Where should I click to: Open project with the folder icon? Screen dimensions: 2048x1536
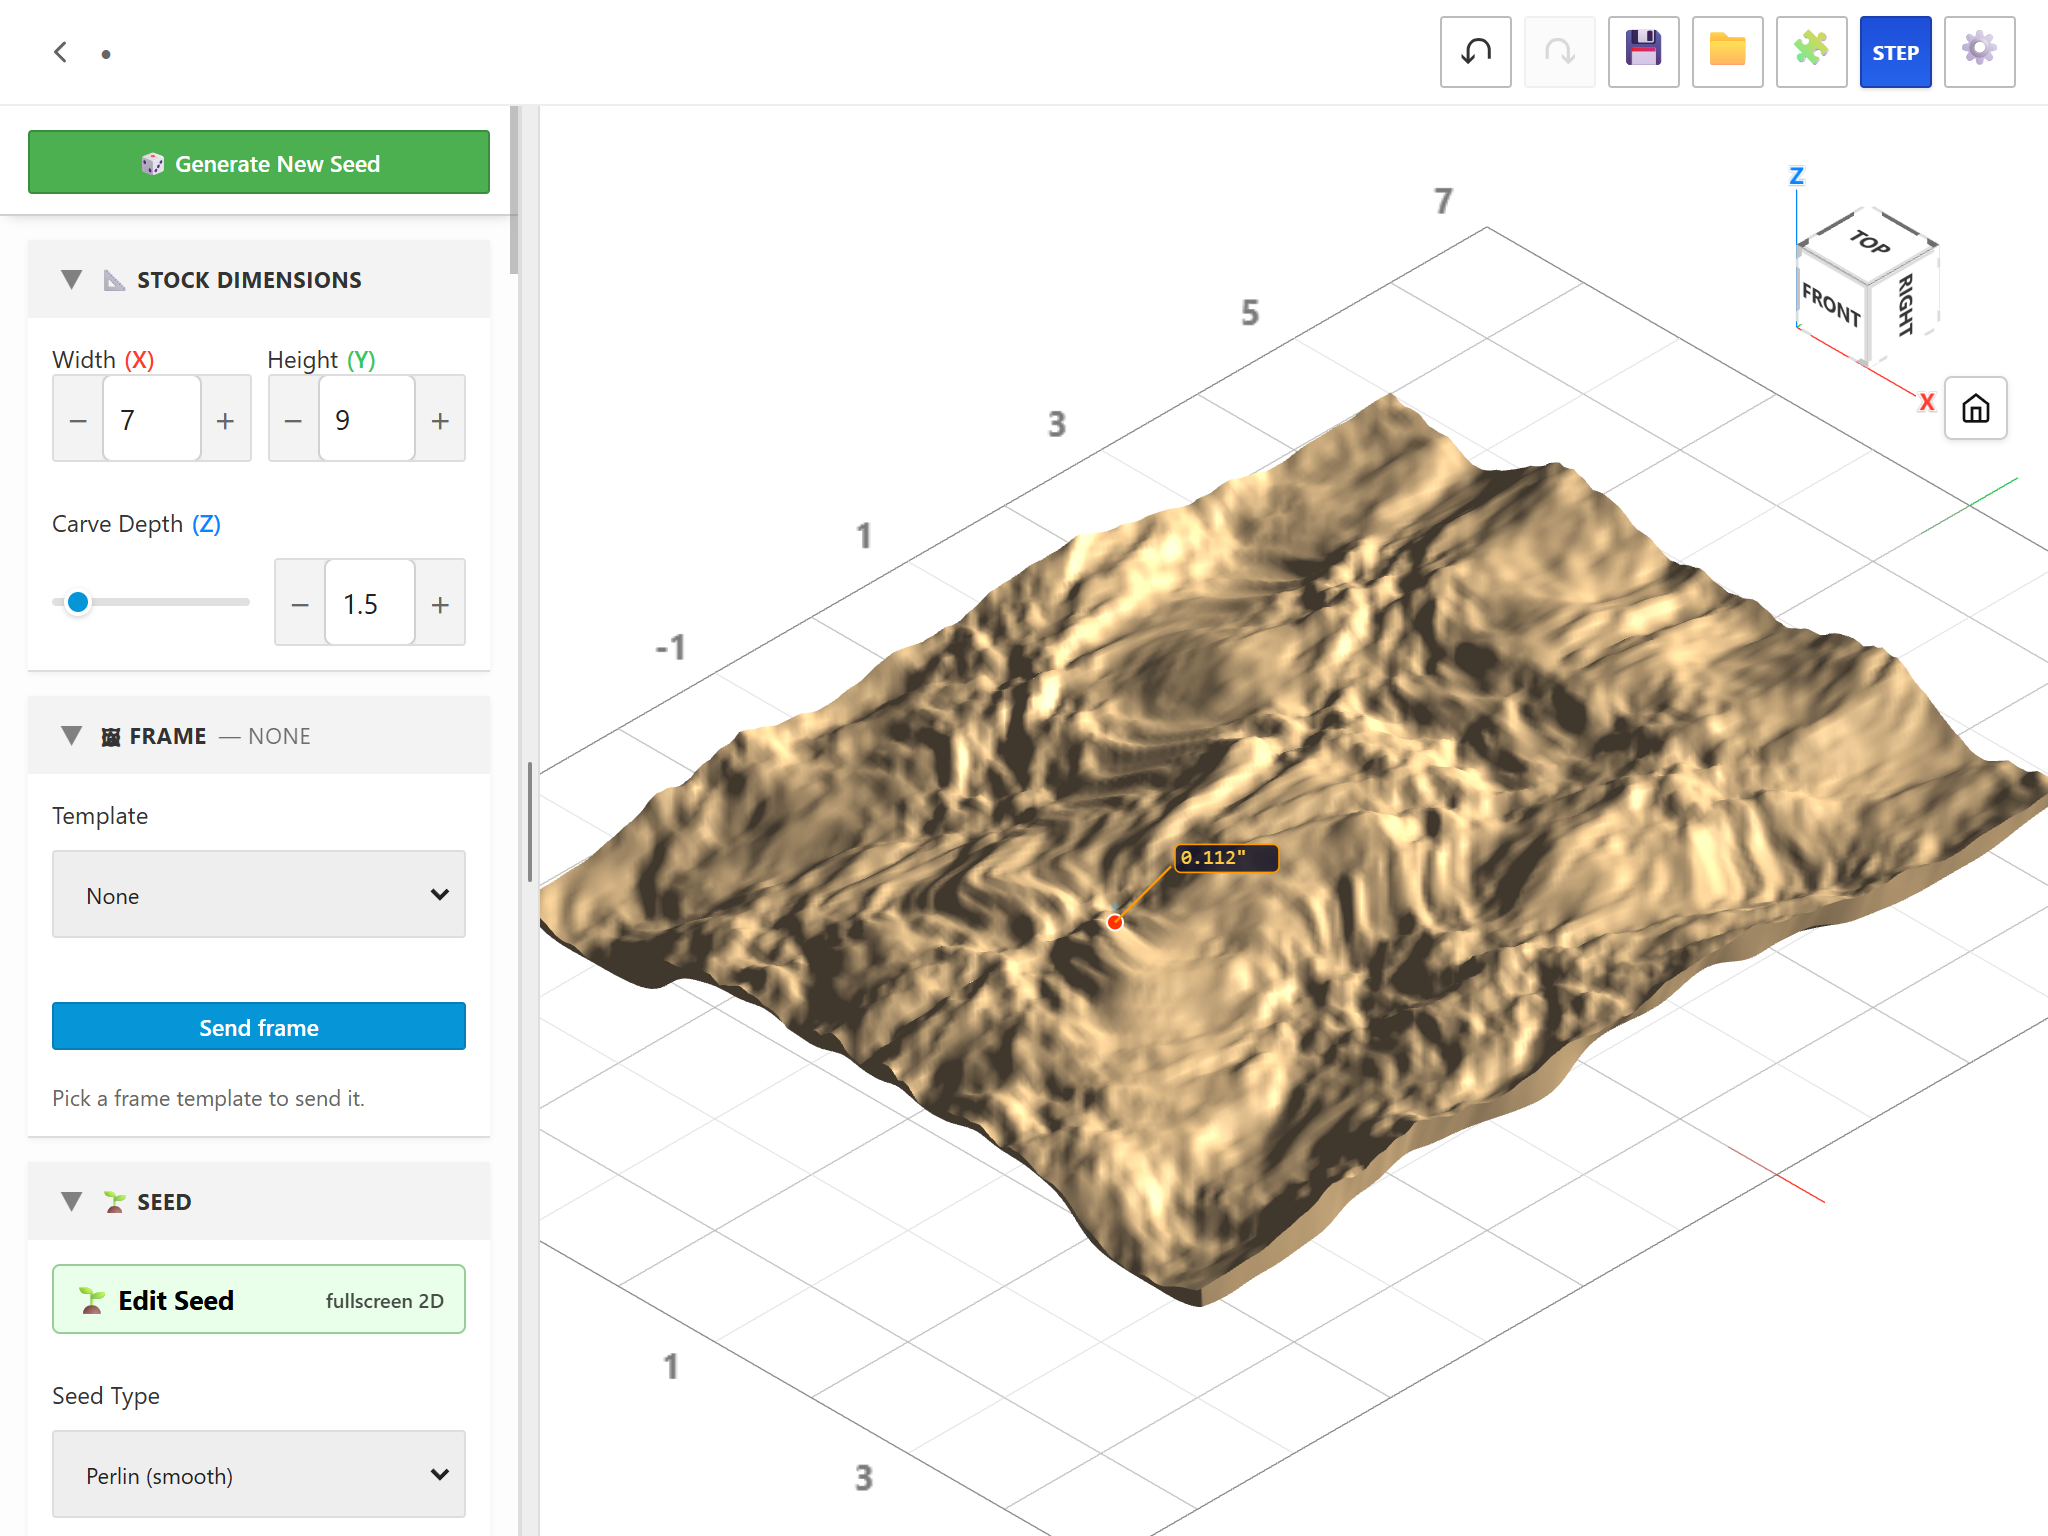coord(1727,52)
